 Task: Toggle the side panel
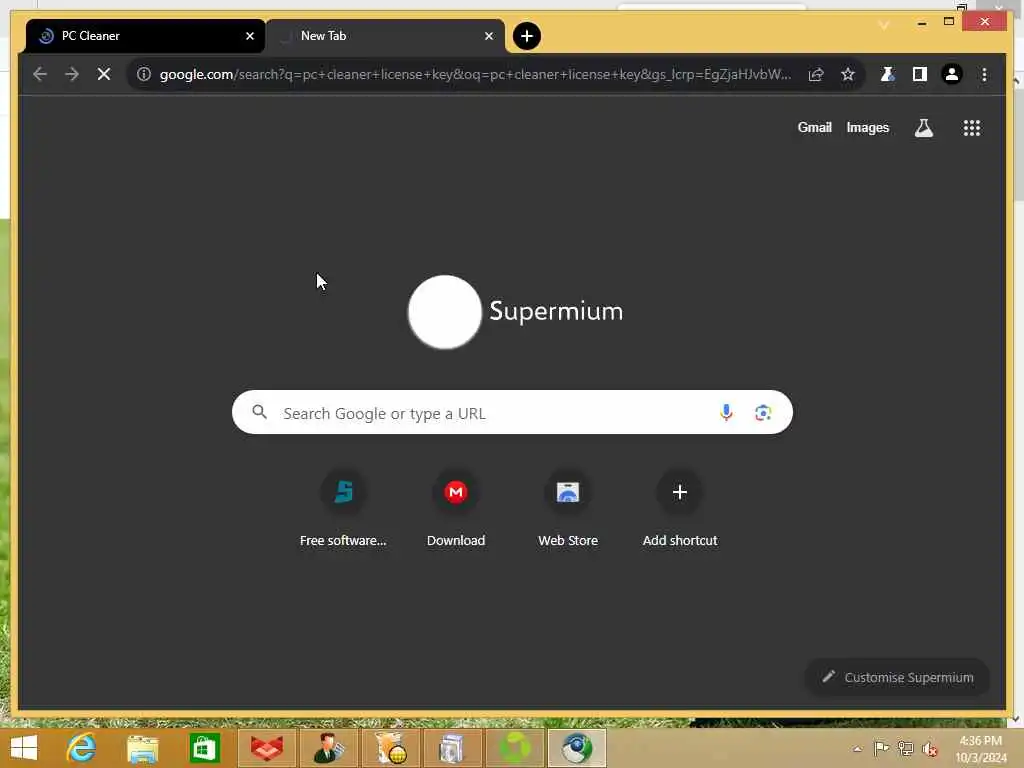[x=920, y=74]
